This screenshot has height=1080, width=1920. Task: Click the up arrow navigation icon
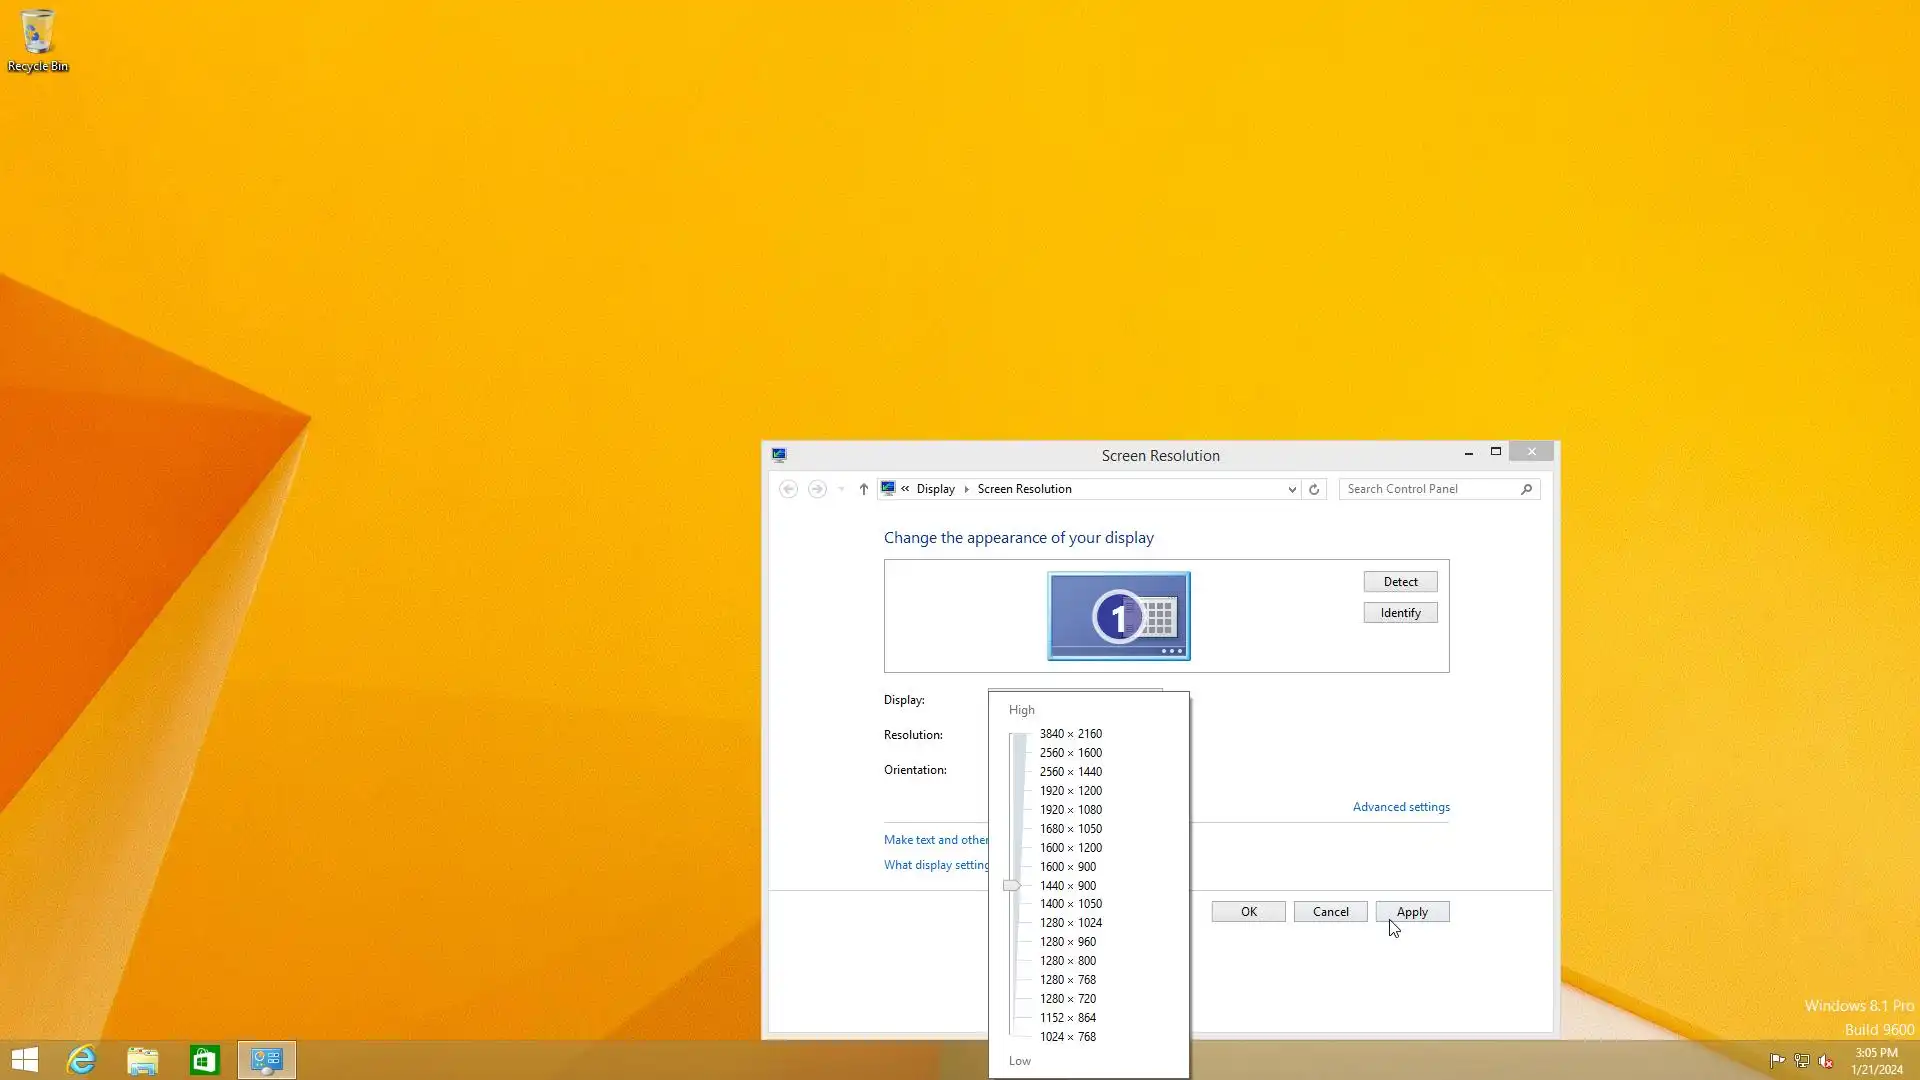tap(864, 489)
